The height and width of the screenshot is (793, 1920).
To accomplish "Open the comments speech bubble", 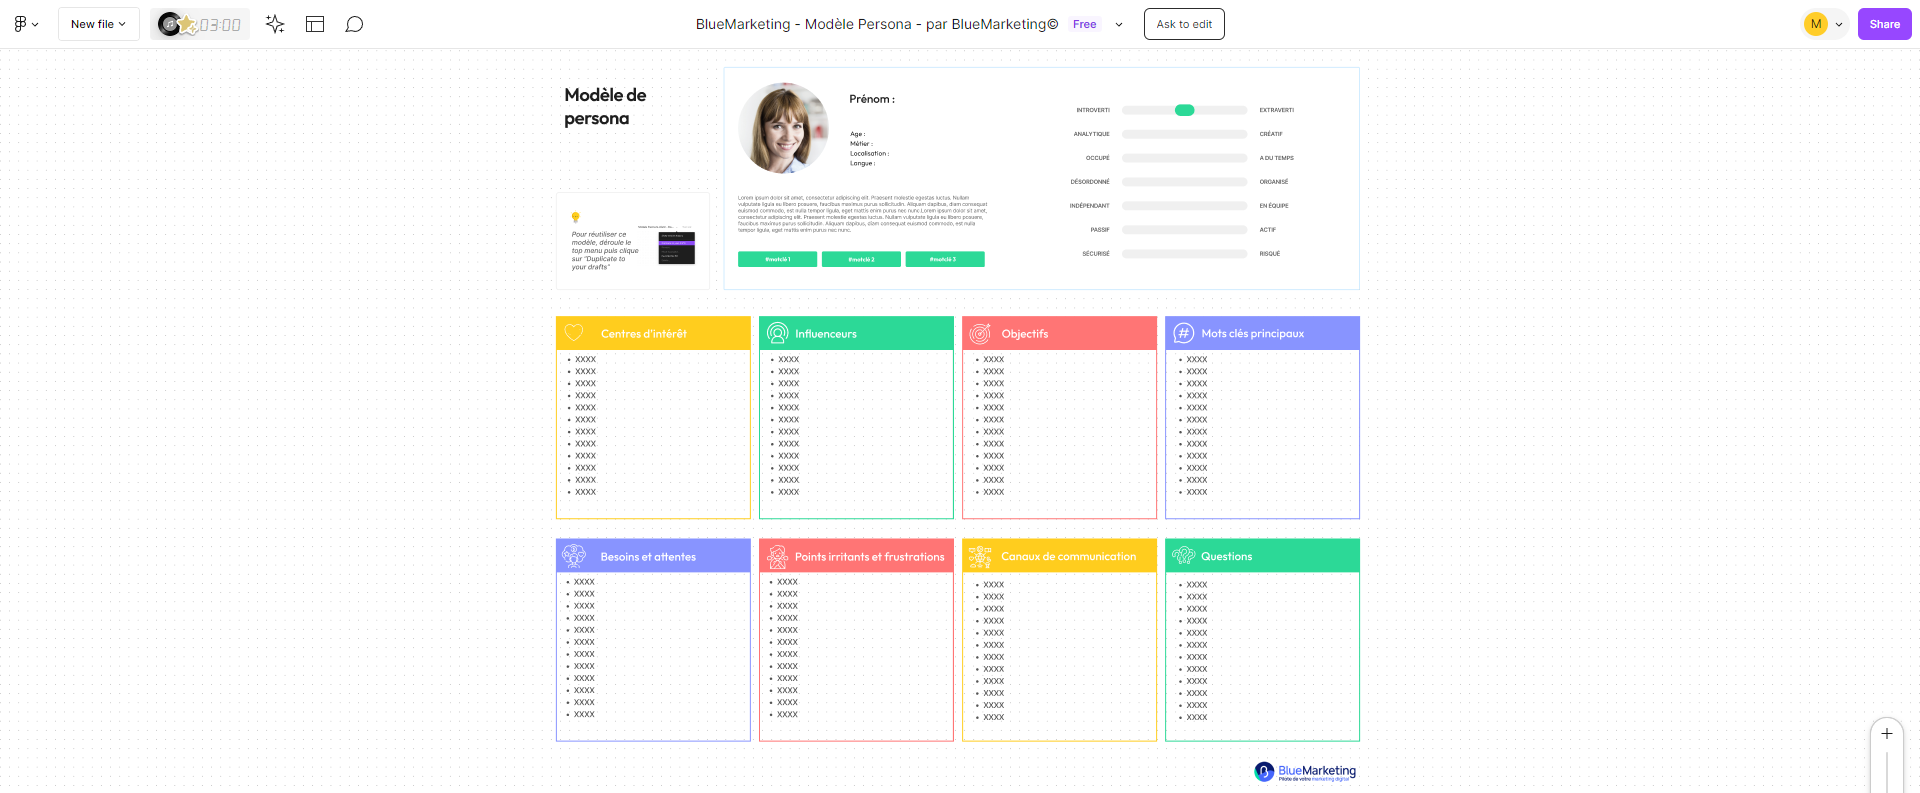I will tap(354, 24).
